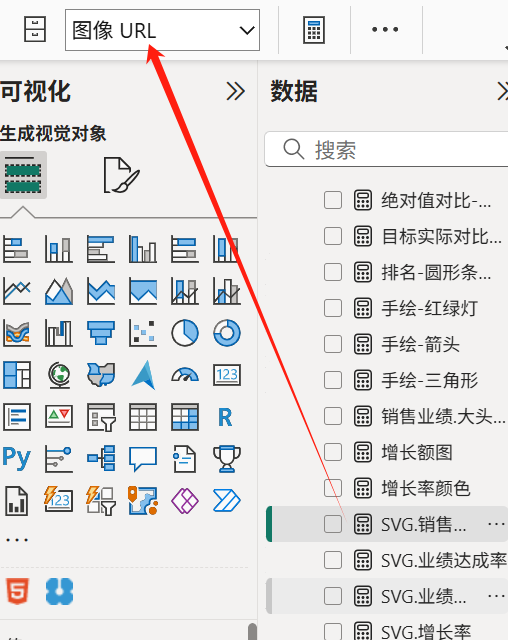
Task: Open more options for SVG.业绩 measure
Action: pos(496,596)
